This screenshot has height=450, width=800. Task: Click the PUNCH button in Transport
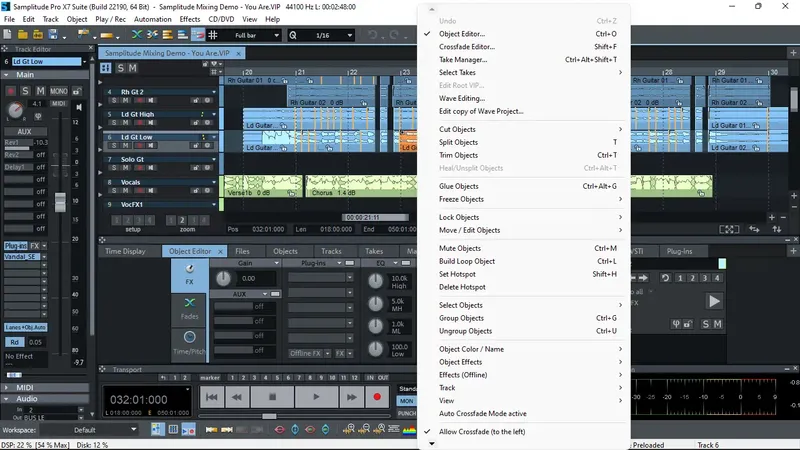click(407, 413)
